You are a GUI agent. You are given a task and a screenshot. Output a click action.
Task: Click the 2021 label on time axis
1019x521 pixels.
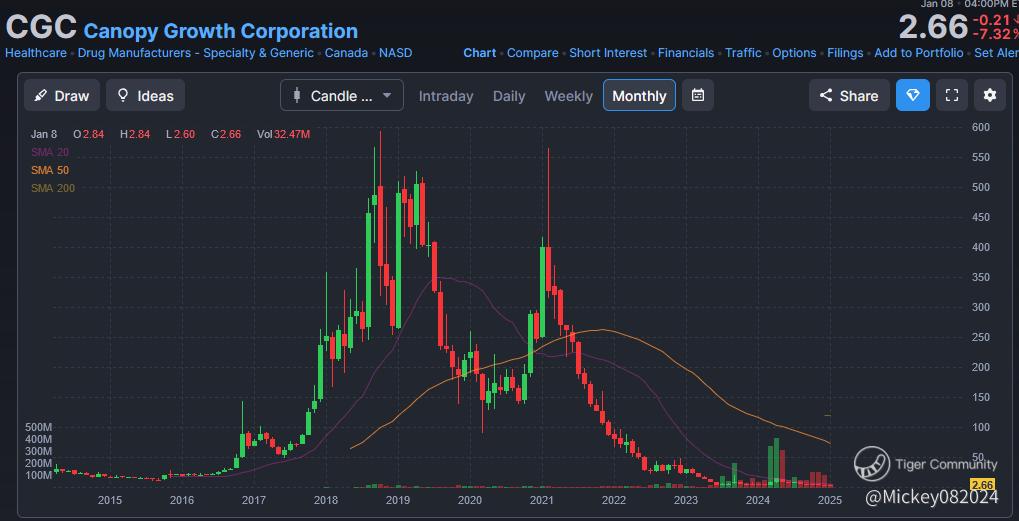click(x=541, y=500)
